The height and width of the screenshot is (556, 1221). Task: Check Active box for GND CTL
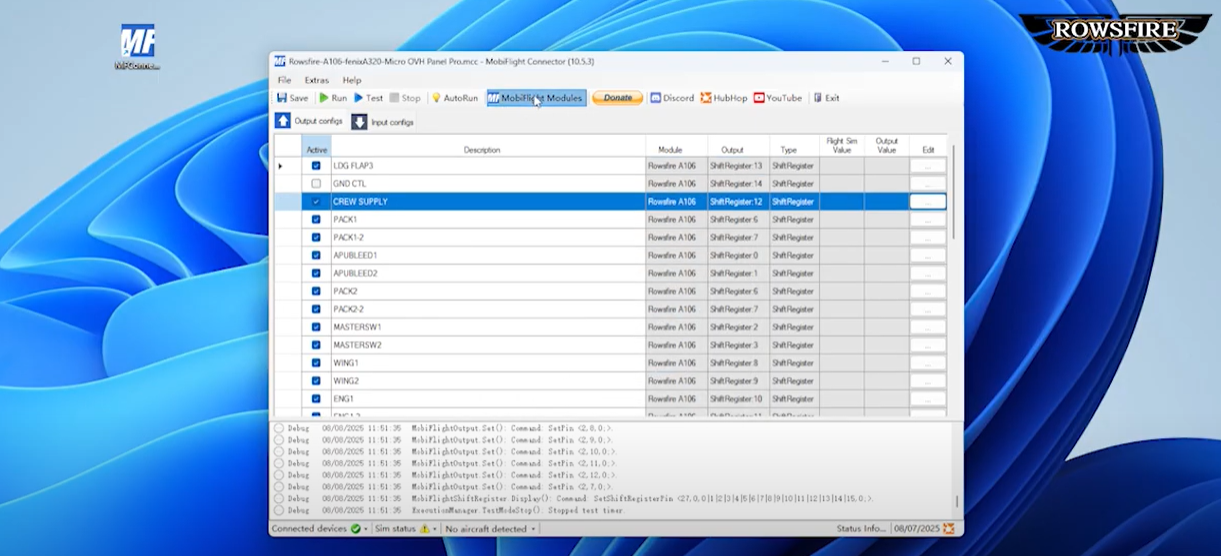316,184
